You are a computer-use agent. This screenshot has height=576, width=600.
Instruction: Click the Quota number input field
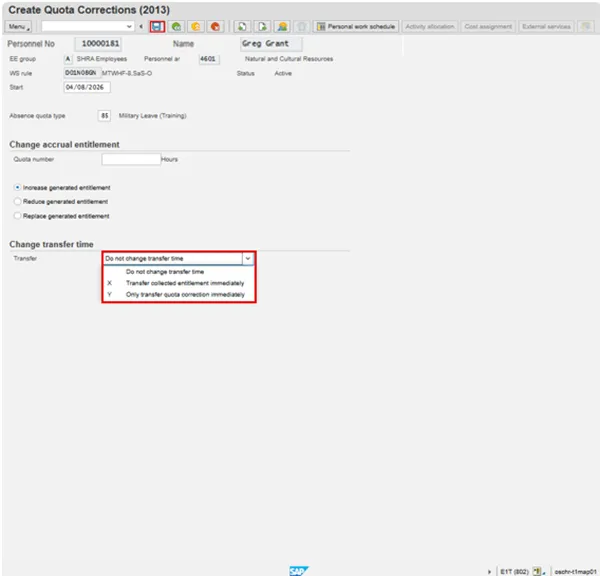coord(131,159)
